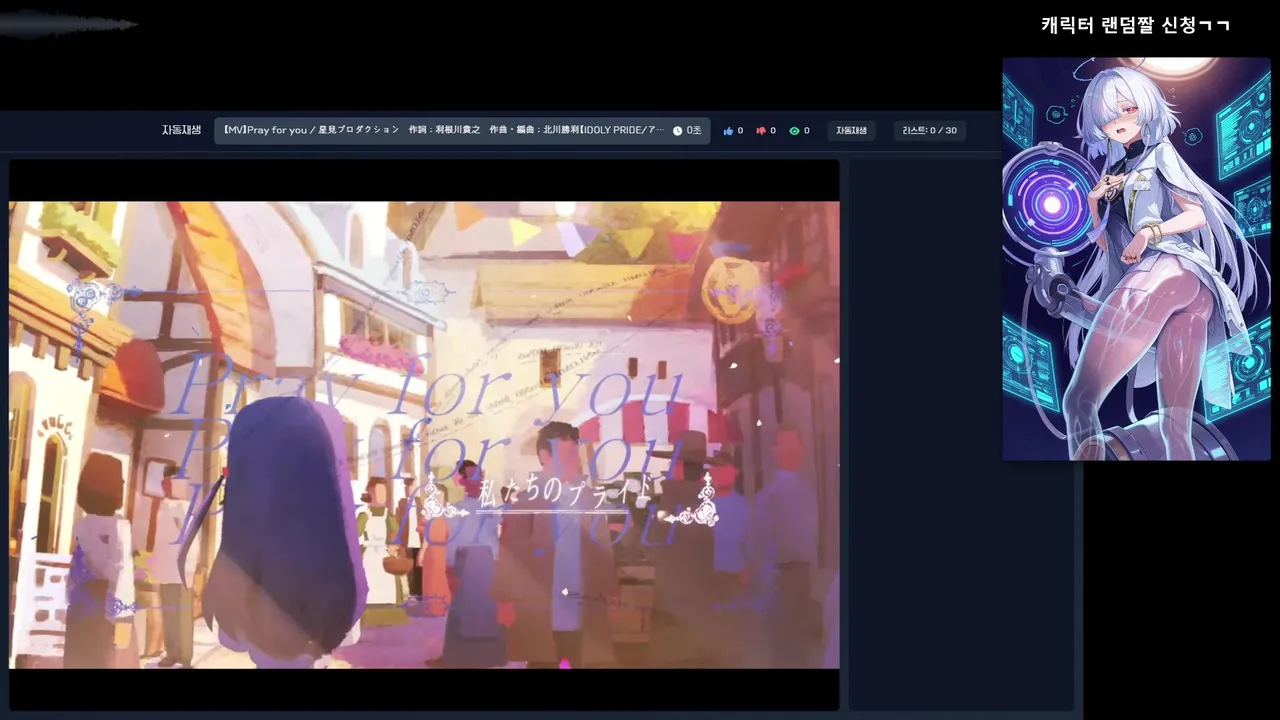Click the anime character image thumbnail
This screenshot has height=720, width=1280.
click(1136, 258)
